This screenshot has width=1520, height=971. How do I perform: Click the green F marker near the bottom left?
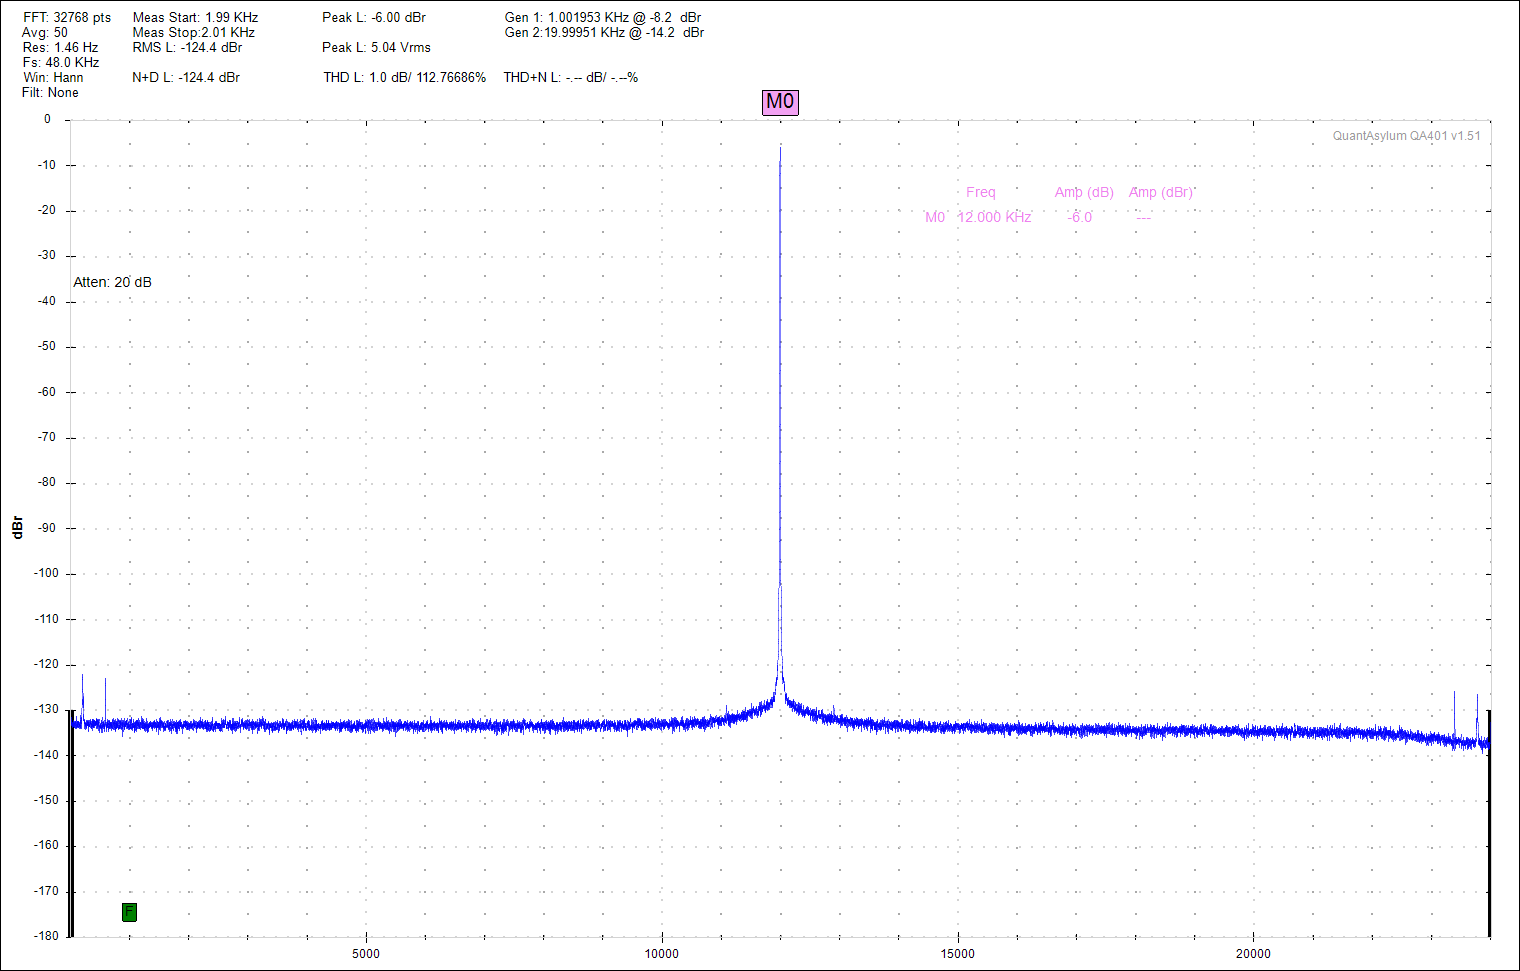tap(129, 912)
